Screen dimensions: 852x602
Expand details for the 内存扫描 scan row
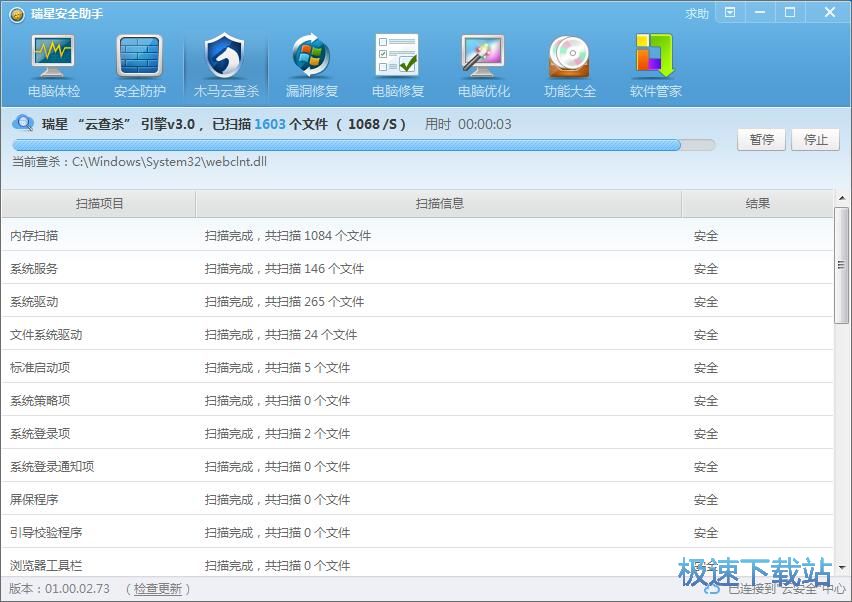tap(100, 234)
